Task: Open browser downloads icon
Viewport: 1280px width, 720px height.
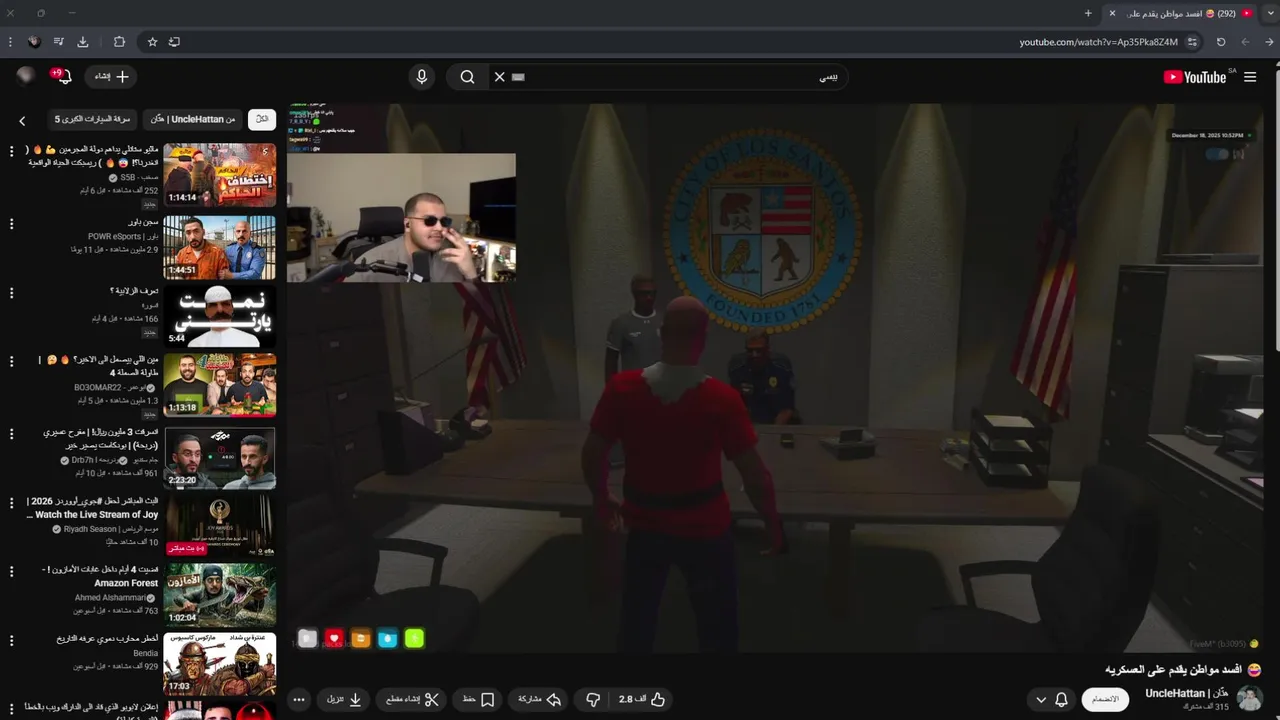Action: [x=83, y=42]
